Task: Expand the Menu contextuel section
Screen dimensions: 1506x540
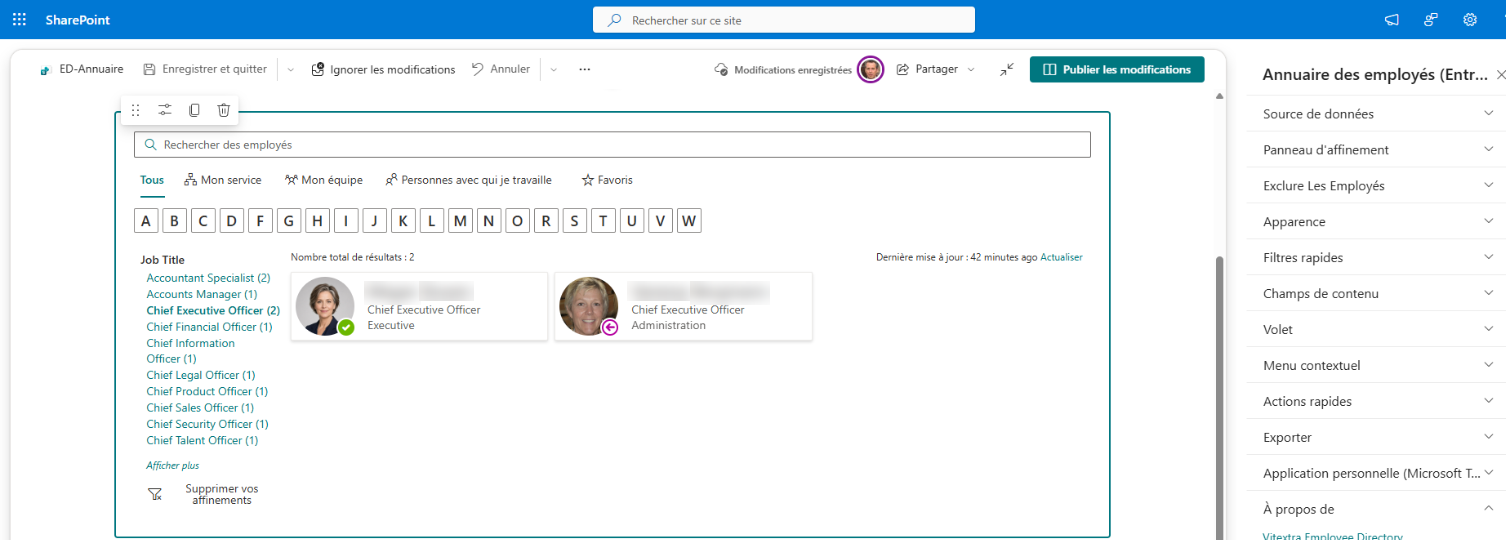Action: (1377, 366)
